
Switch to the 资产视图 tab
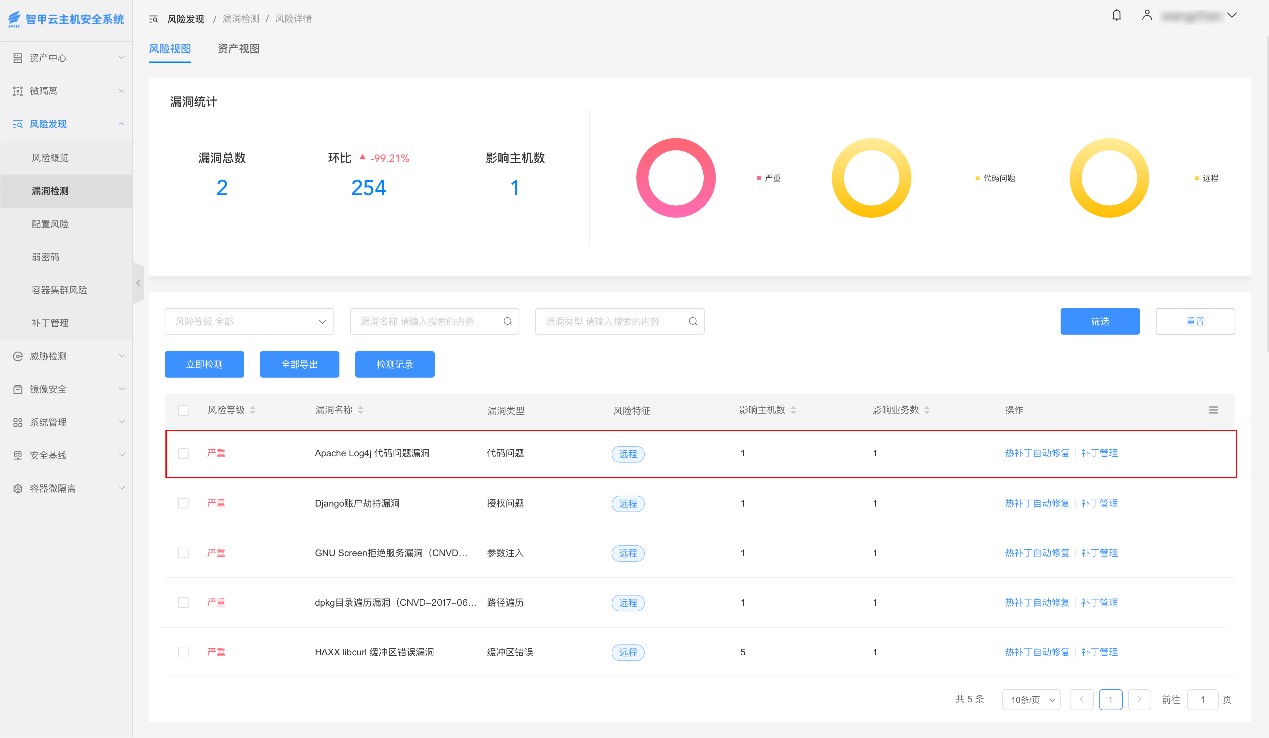[239, 48]
